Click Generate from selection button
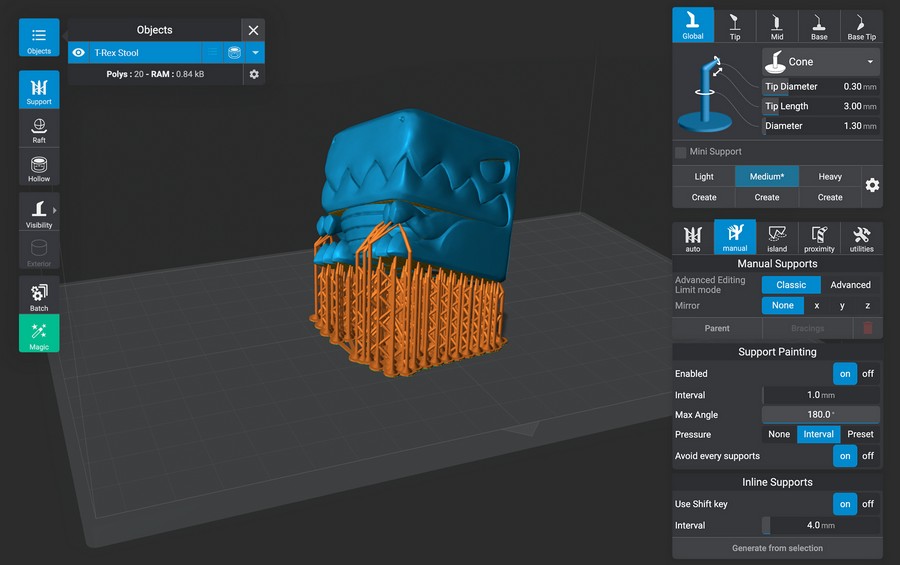Viewport: 900px width, 565px height. click(777, 548)
